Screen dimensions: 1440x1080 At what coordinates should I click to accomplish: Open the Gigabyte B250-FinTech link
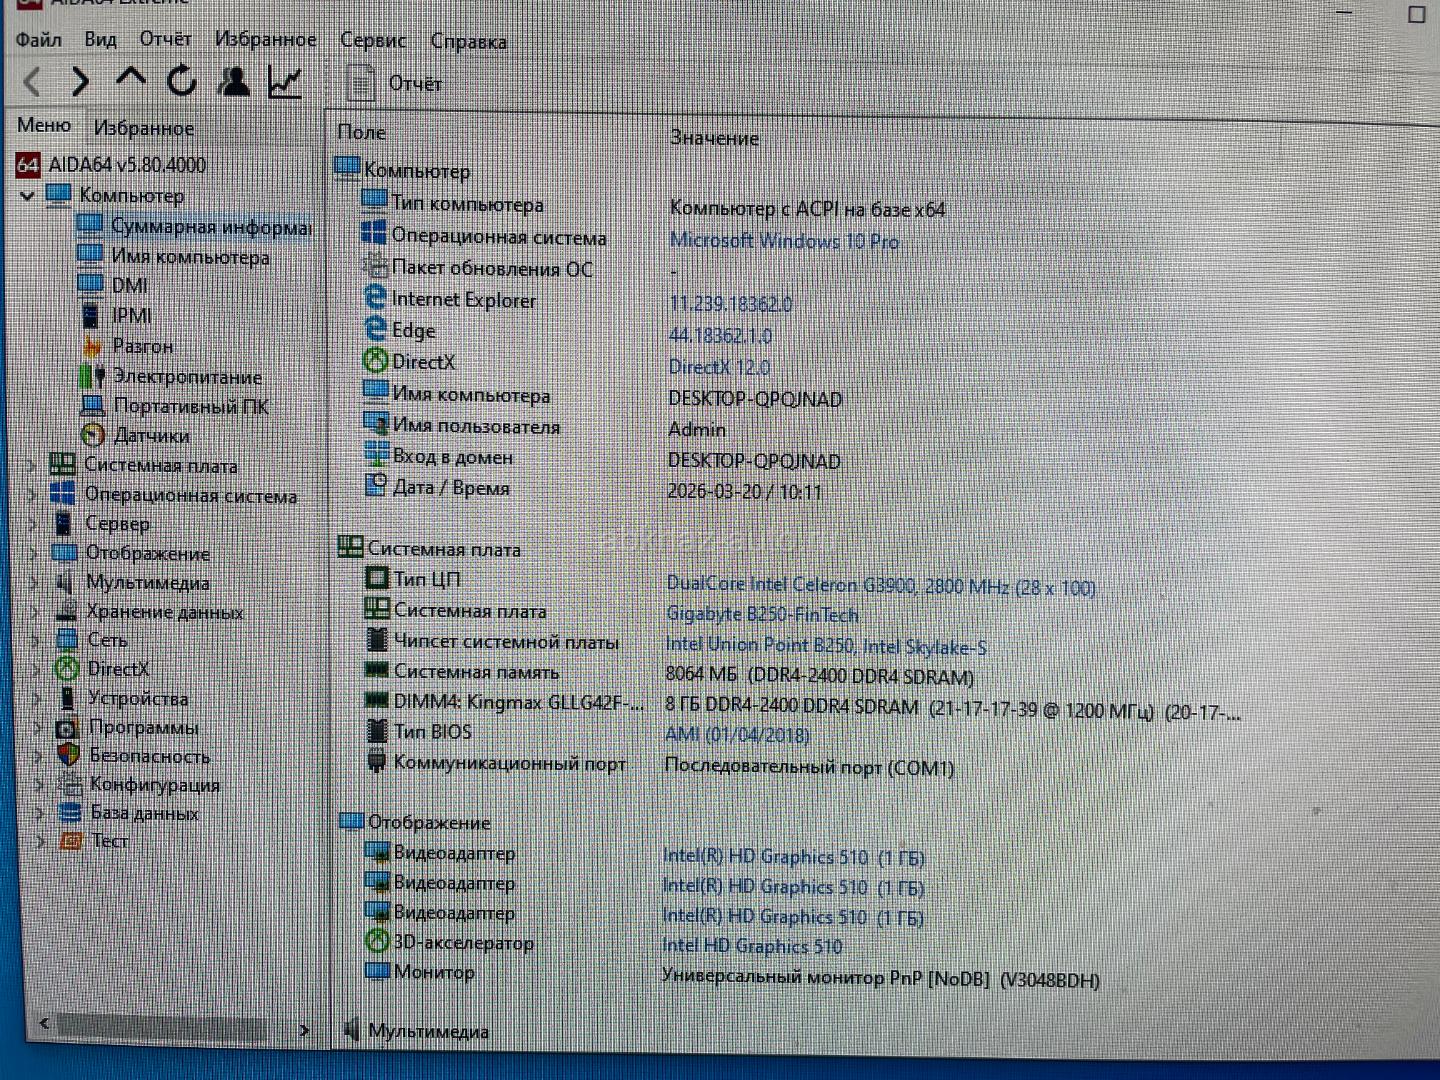click(x=762, y=615)
